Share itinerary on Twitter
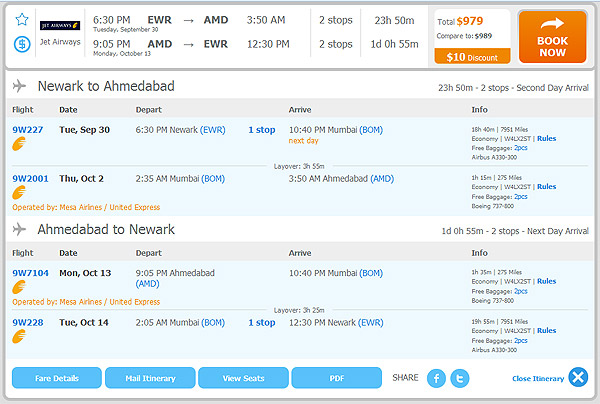Screen dimensions: 600x404 pos(460,378)
